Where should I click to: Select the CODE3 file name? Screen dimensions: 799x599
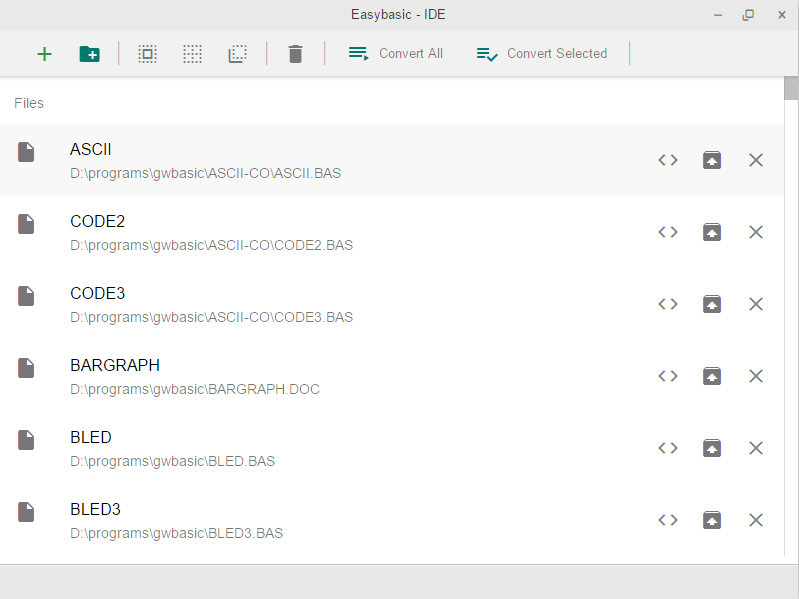pyautogui.click(x=98, y=293)
